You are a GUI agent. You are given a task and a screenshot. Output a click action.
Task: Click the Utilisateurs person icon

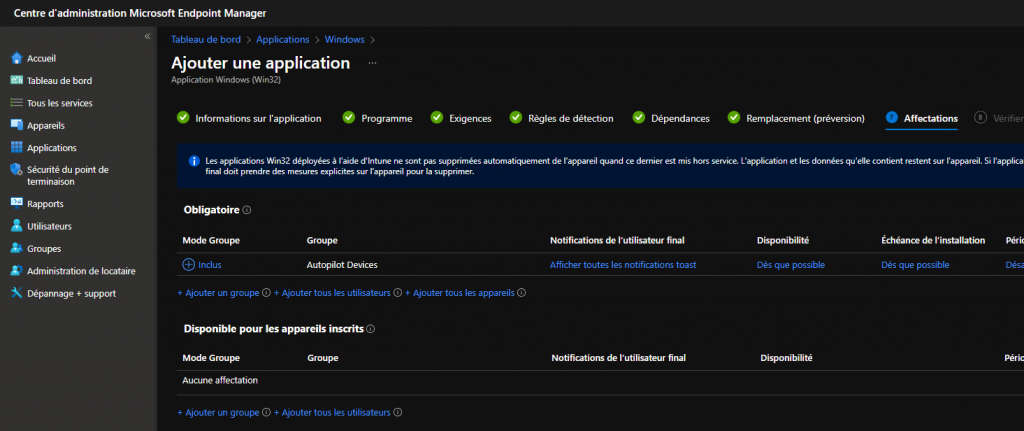coord(17,226)
